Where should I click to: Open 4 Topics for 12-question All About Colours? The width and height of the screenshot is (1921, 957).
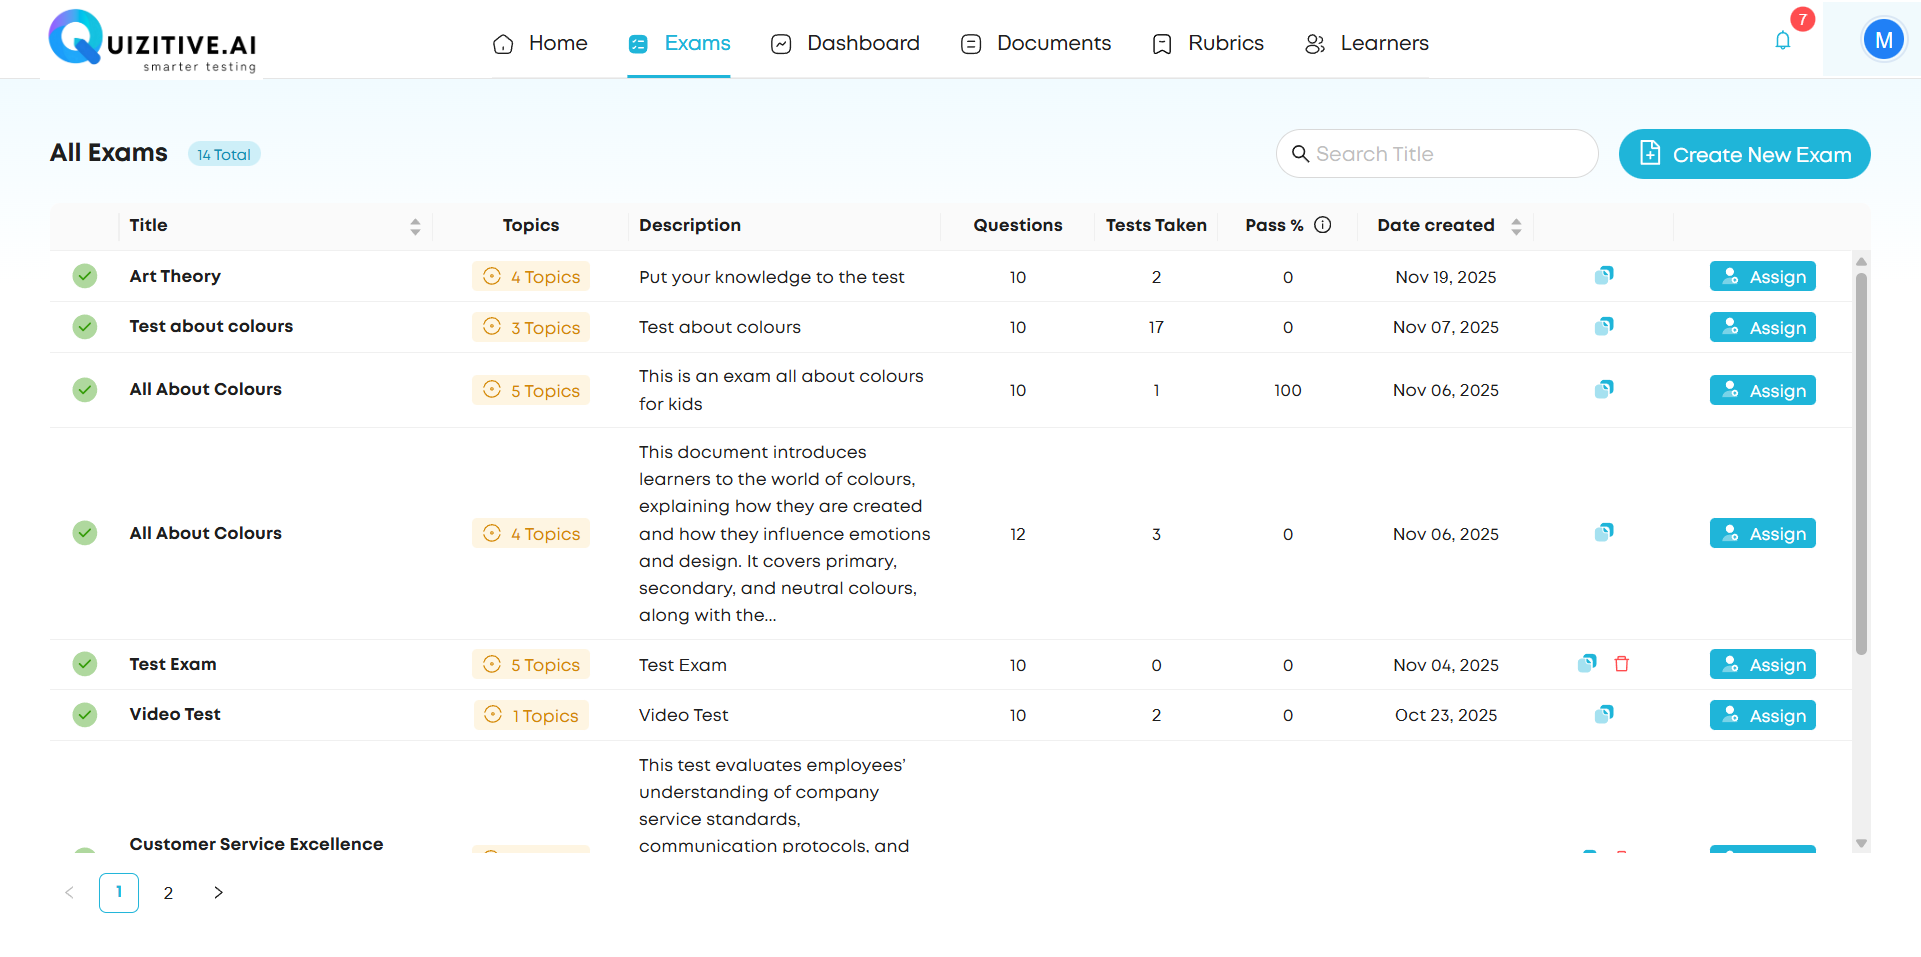point(531,534)
